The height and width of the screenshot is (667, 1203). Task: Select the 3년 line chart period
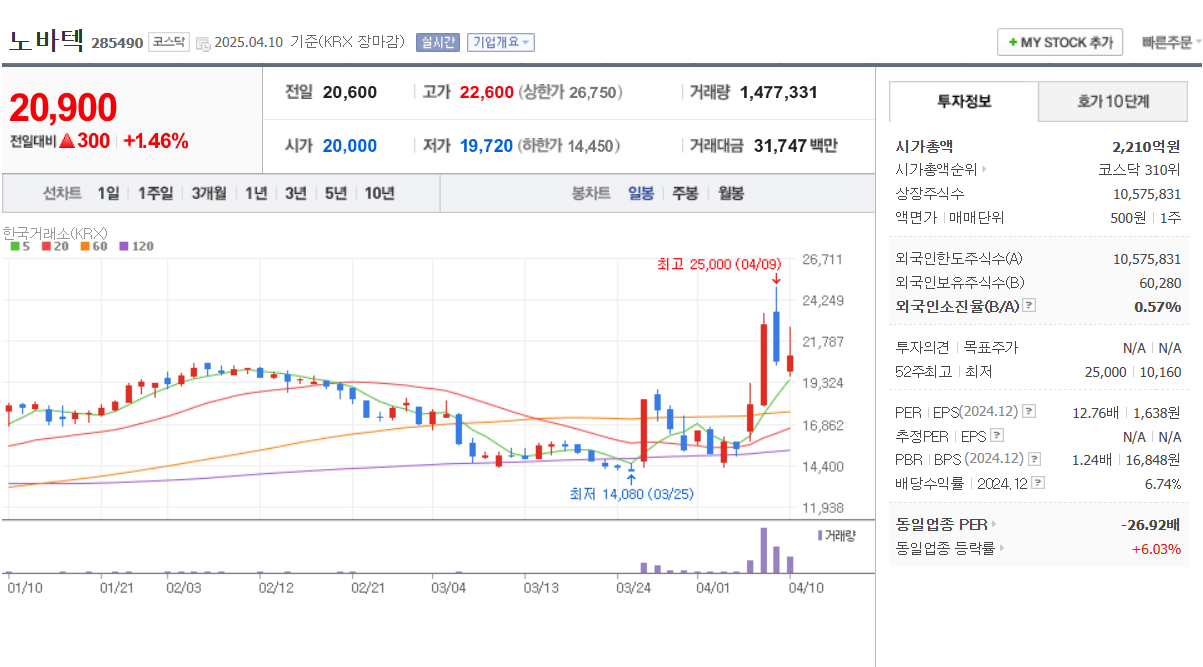[295, 193]
